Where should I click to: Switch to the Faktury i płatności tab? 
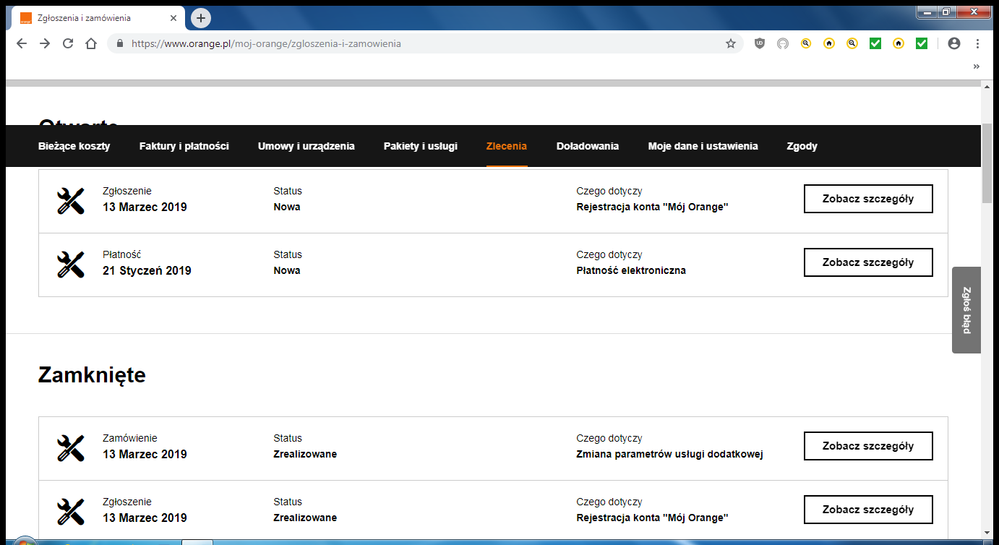[184, 146]
